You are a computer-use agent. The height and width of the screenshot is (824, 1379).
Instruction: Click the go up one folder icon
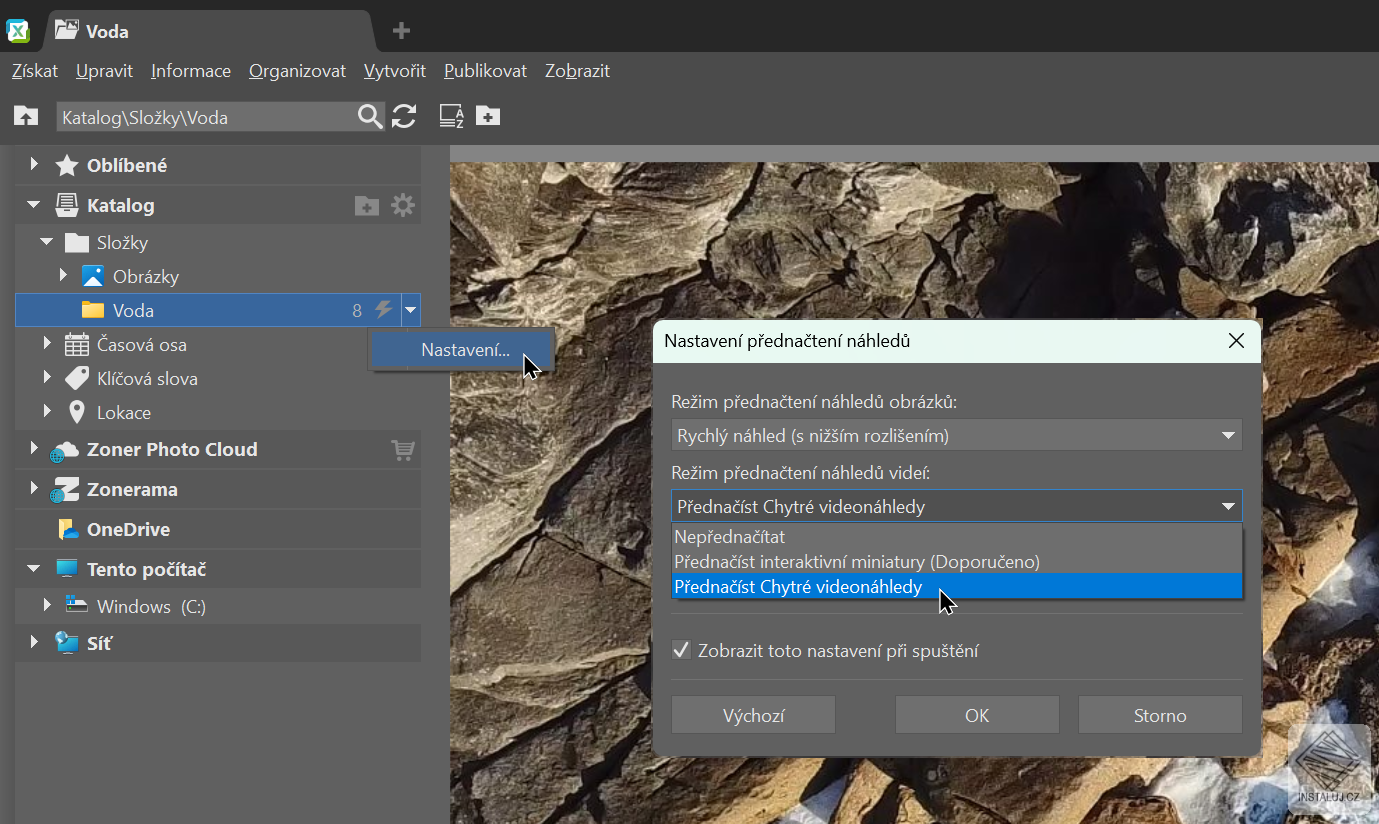[x=26, y=116]
